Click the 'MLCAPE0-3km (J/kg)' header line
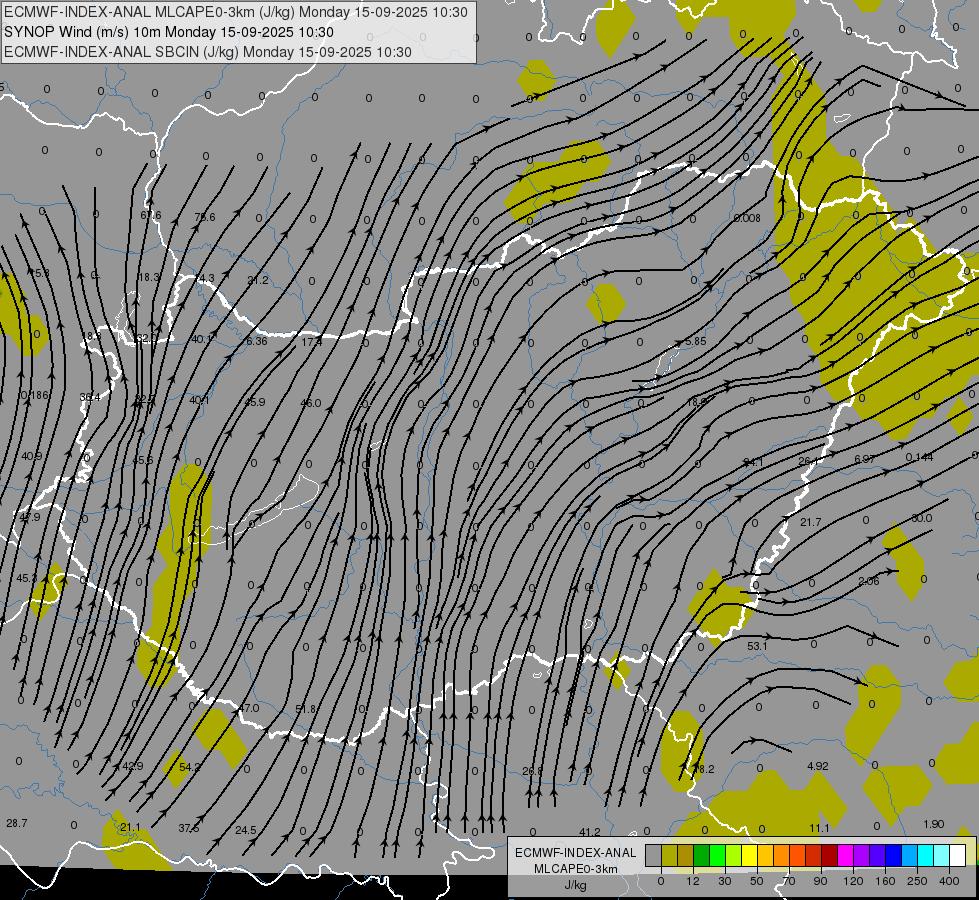 235,12
